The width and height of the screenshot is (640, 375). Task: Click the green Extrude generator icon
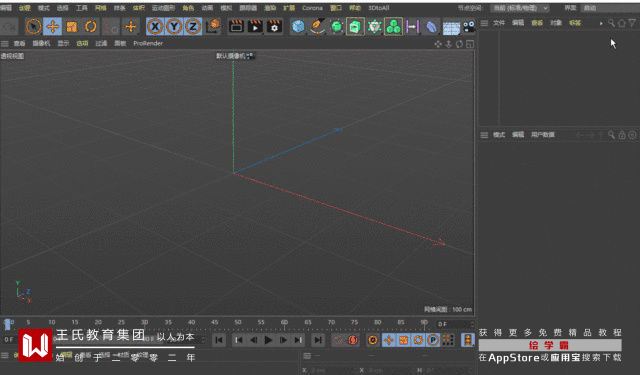(355, 27)
